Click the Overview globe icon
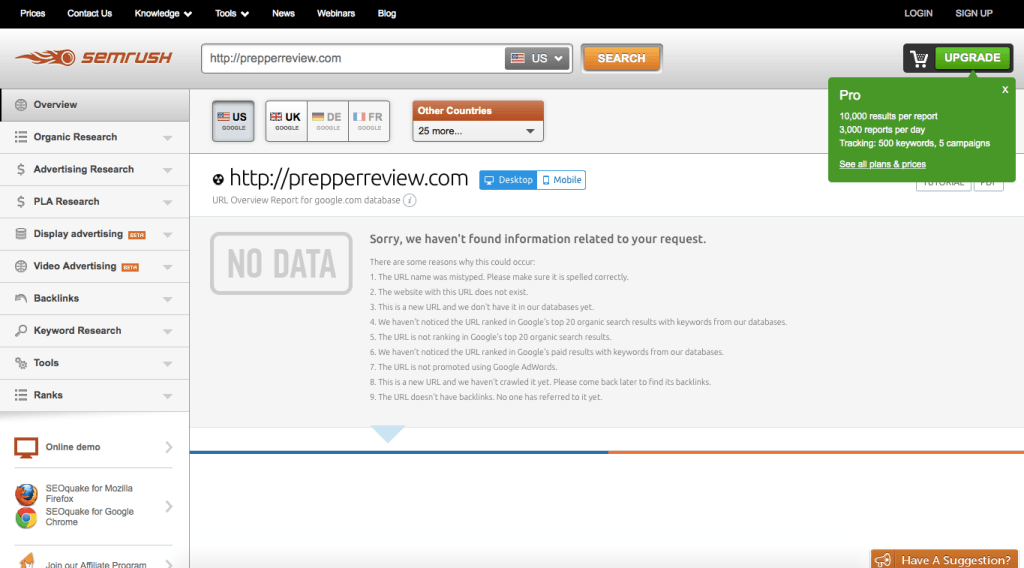 pos(21,104)
